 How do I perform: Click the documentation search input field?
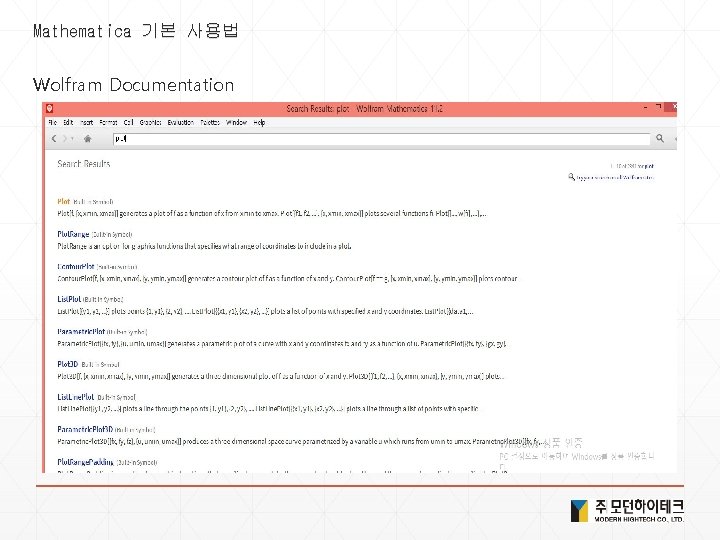coord(382,139)
